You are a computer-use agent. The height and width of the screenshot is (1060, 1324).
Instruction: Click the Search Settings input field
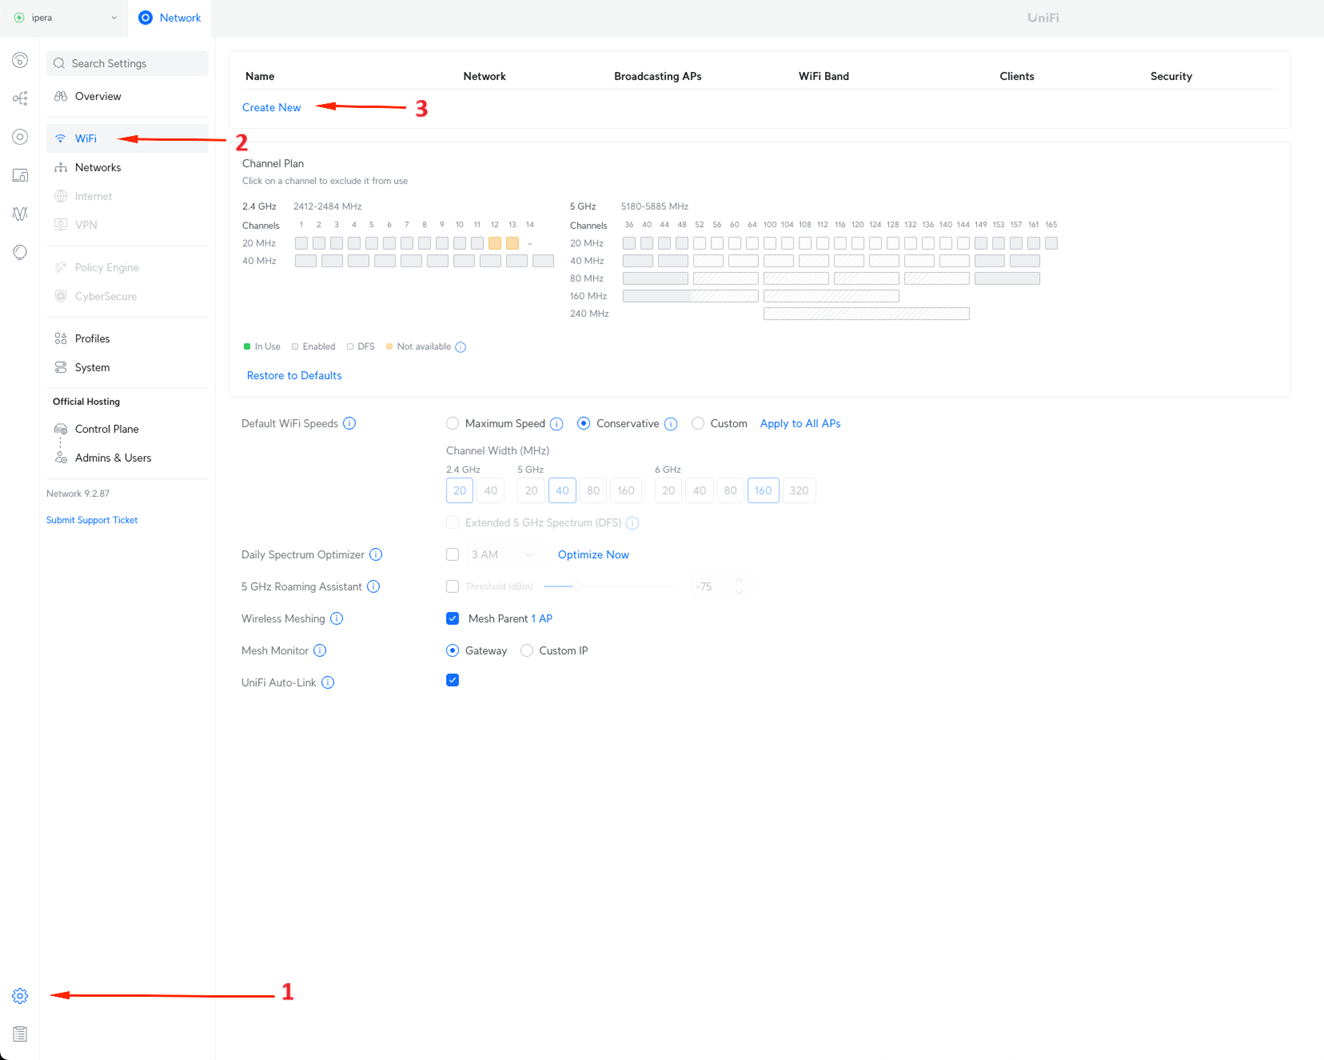(127, 63)
